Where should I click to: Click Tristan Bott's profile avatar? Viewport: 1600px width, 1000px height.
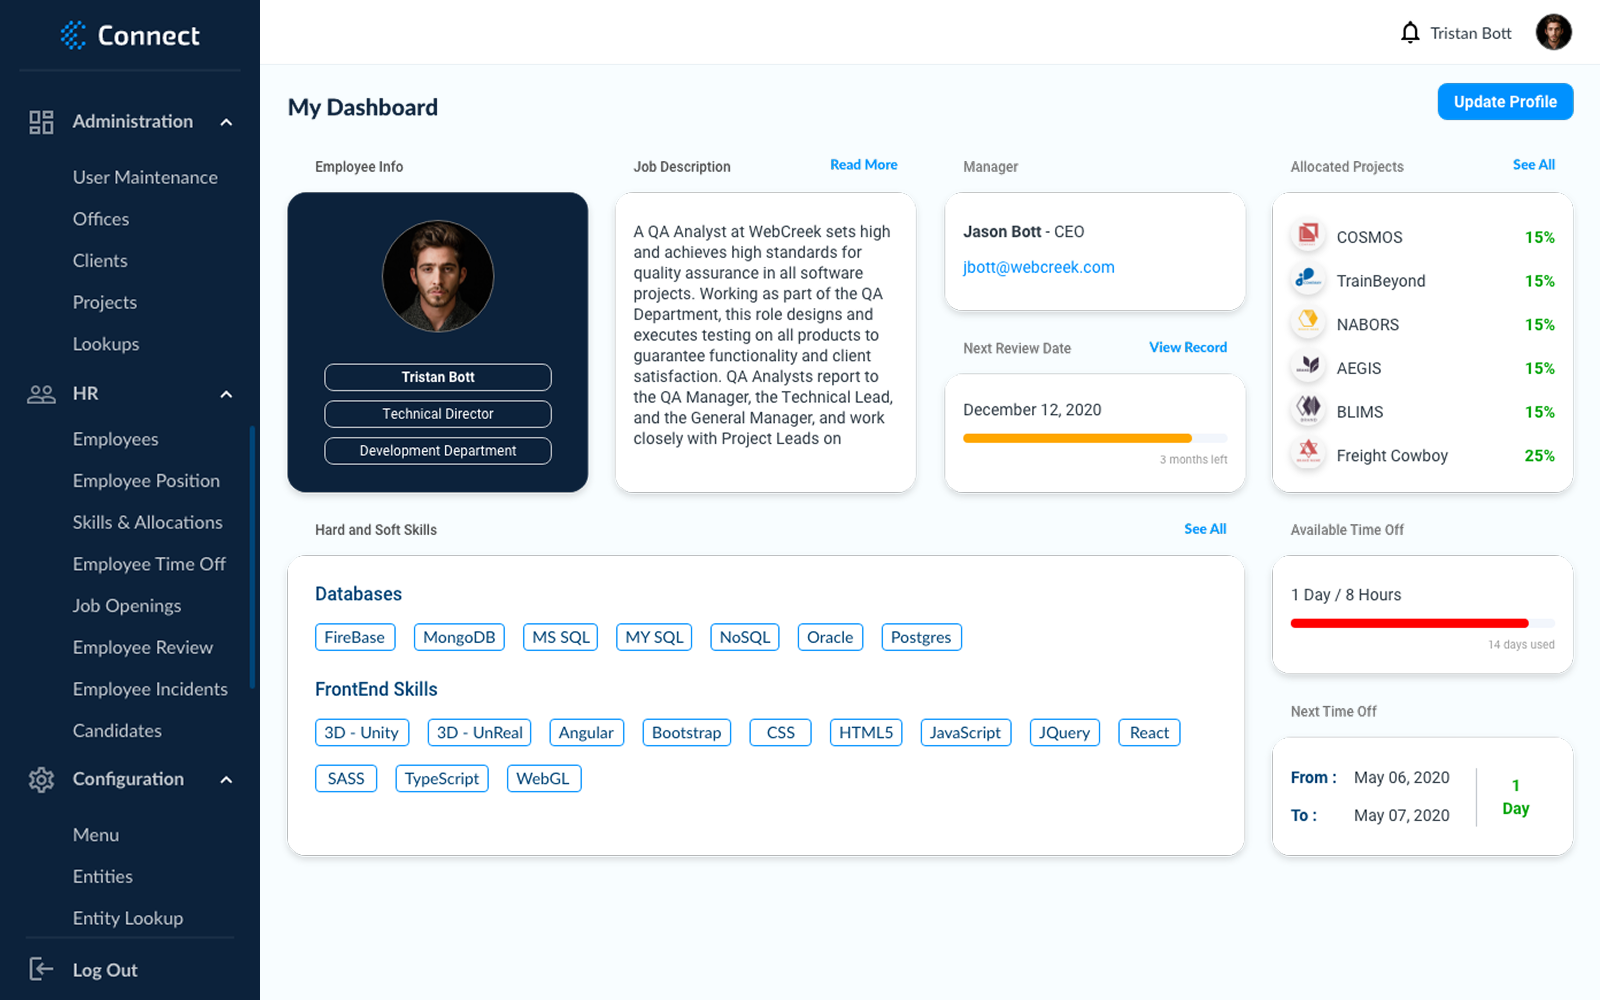(1554, 32)
